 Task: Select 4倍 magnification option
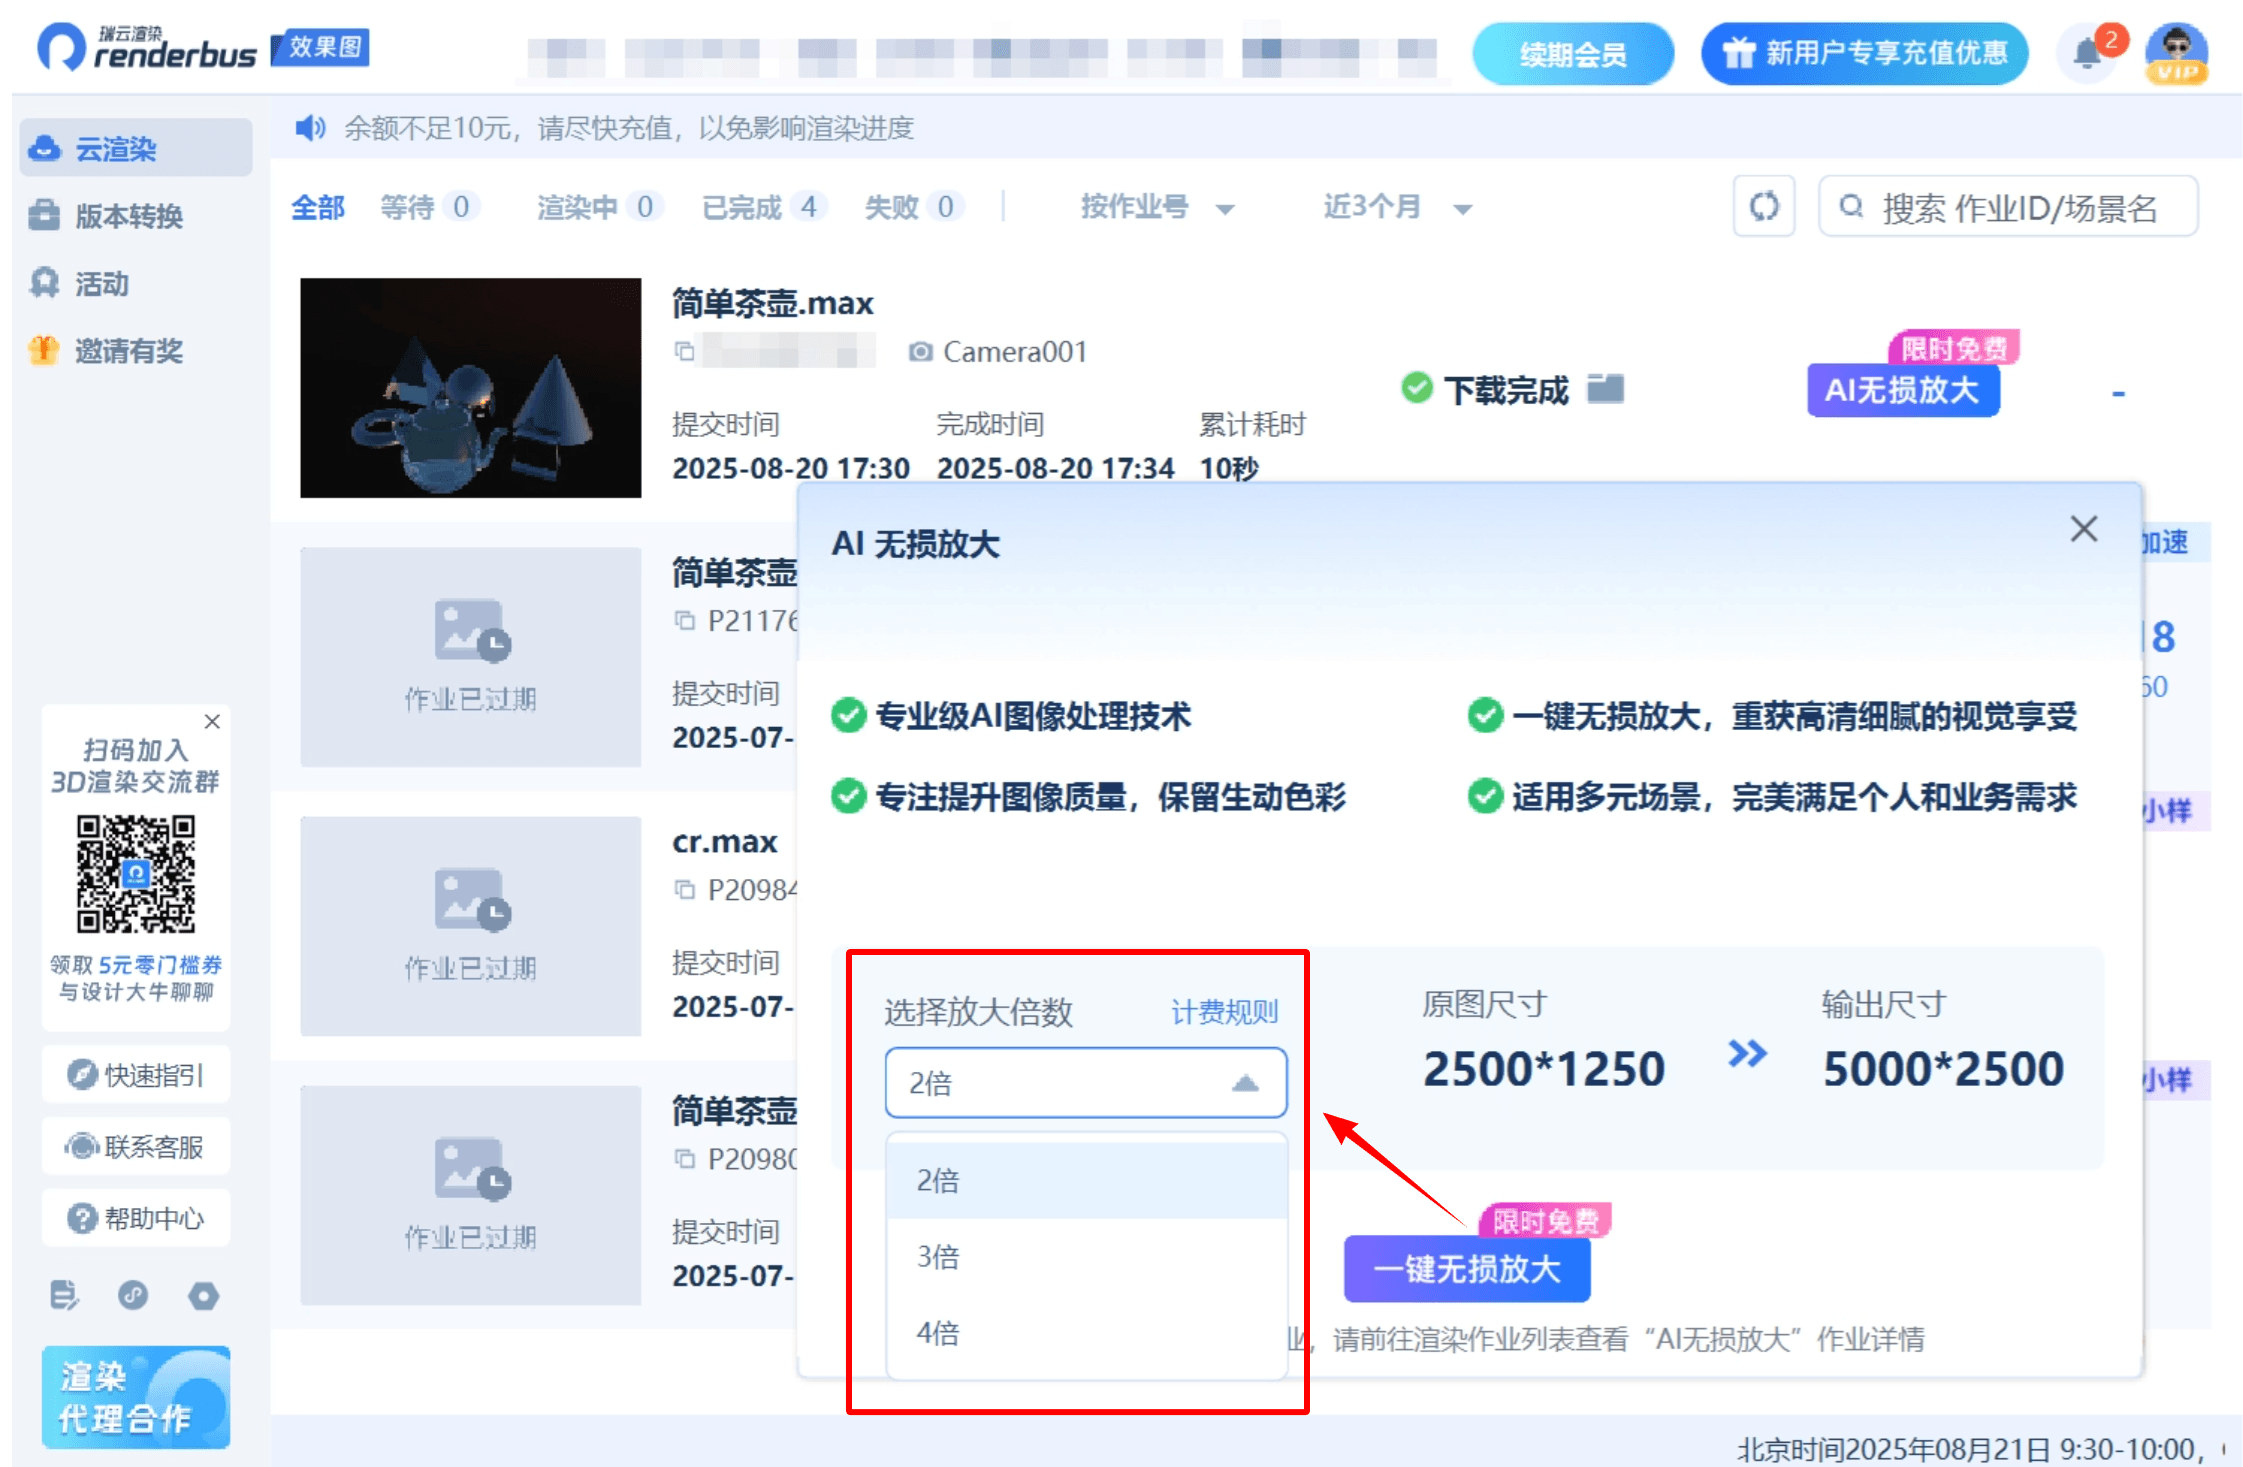pos(1086,1333)
